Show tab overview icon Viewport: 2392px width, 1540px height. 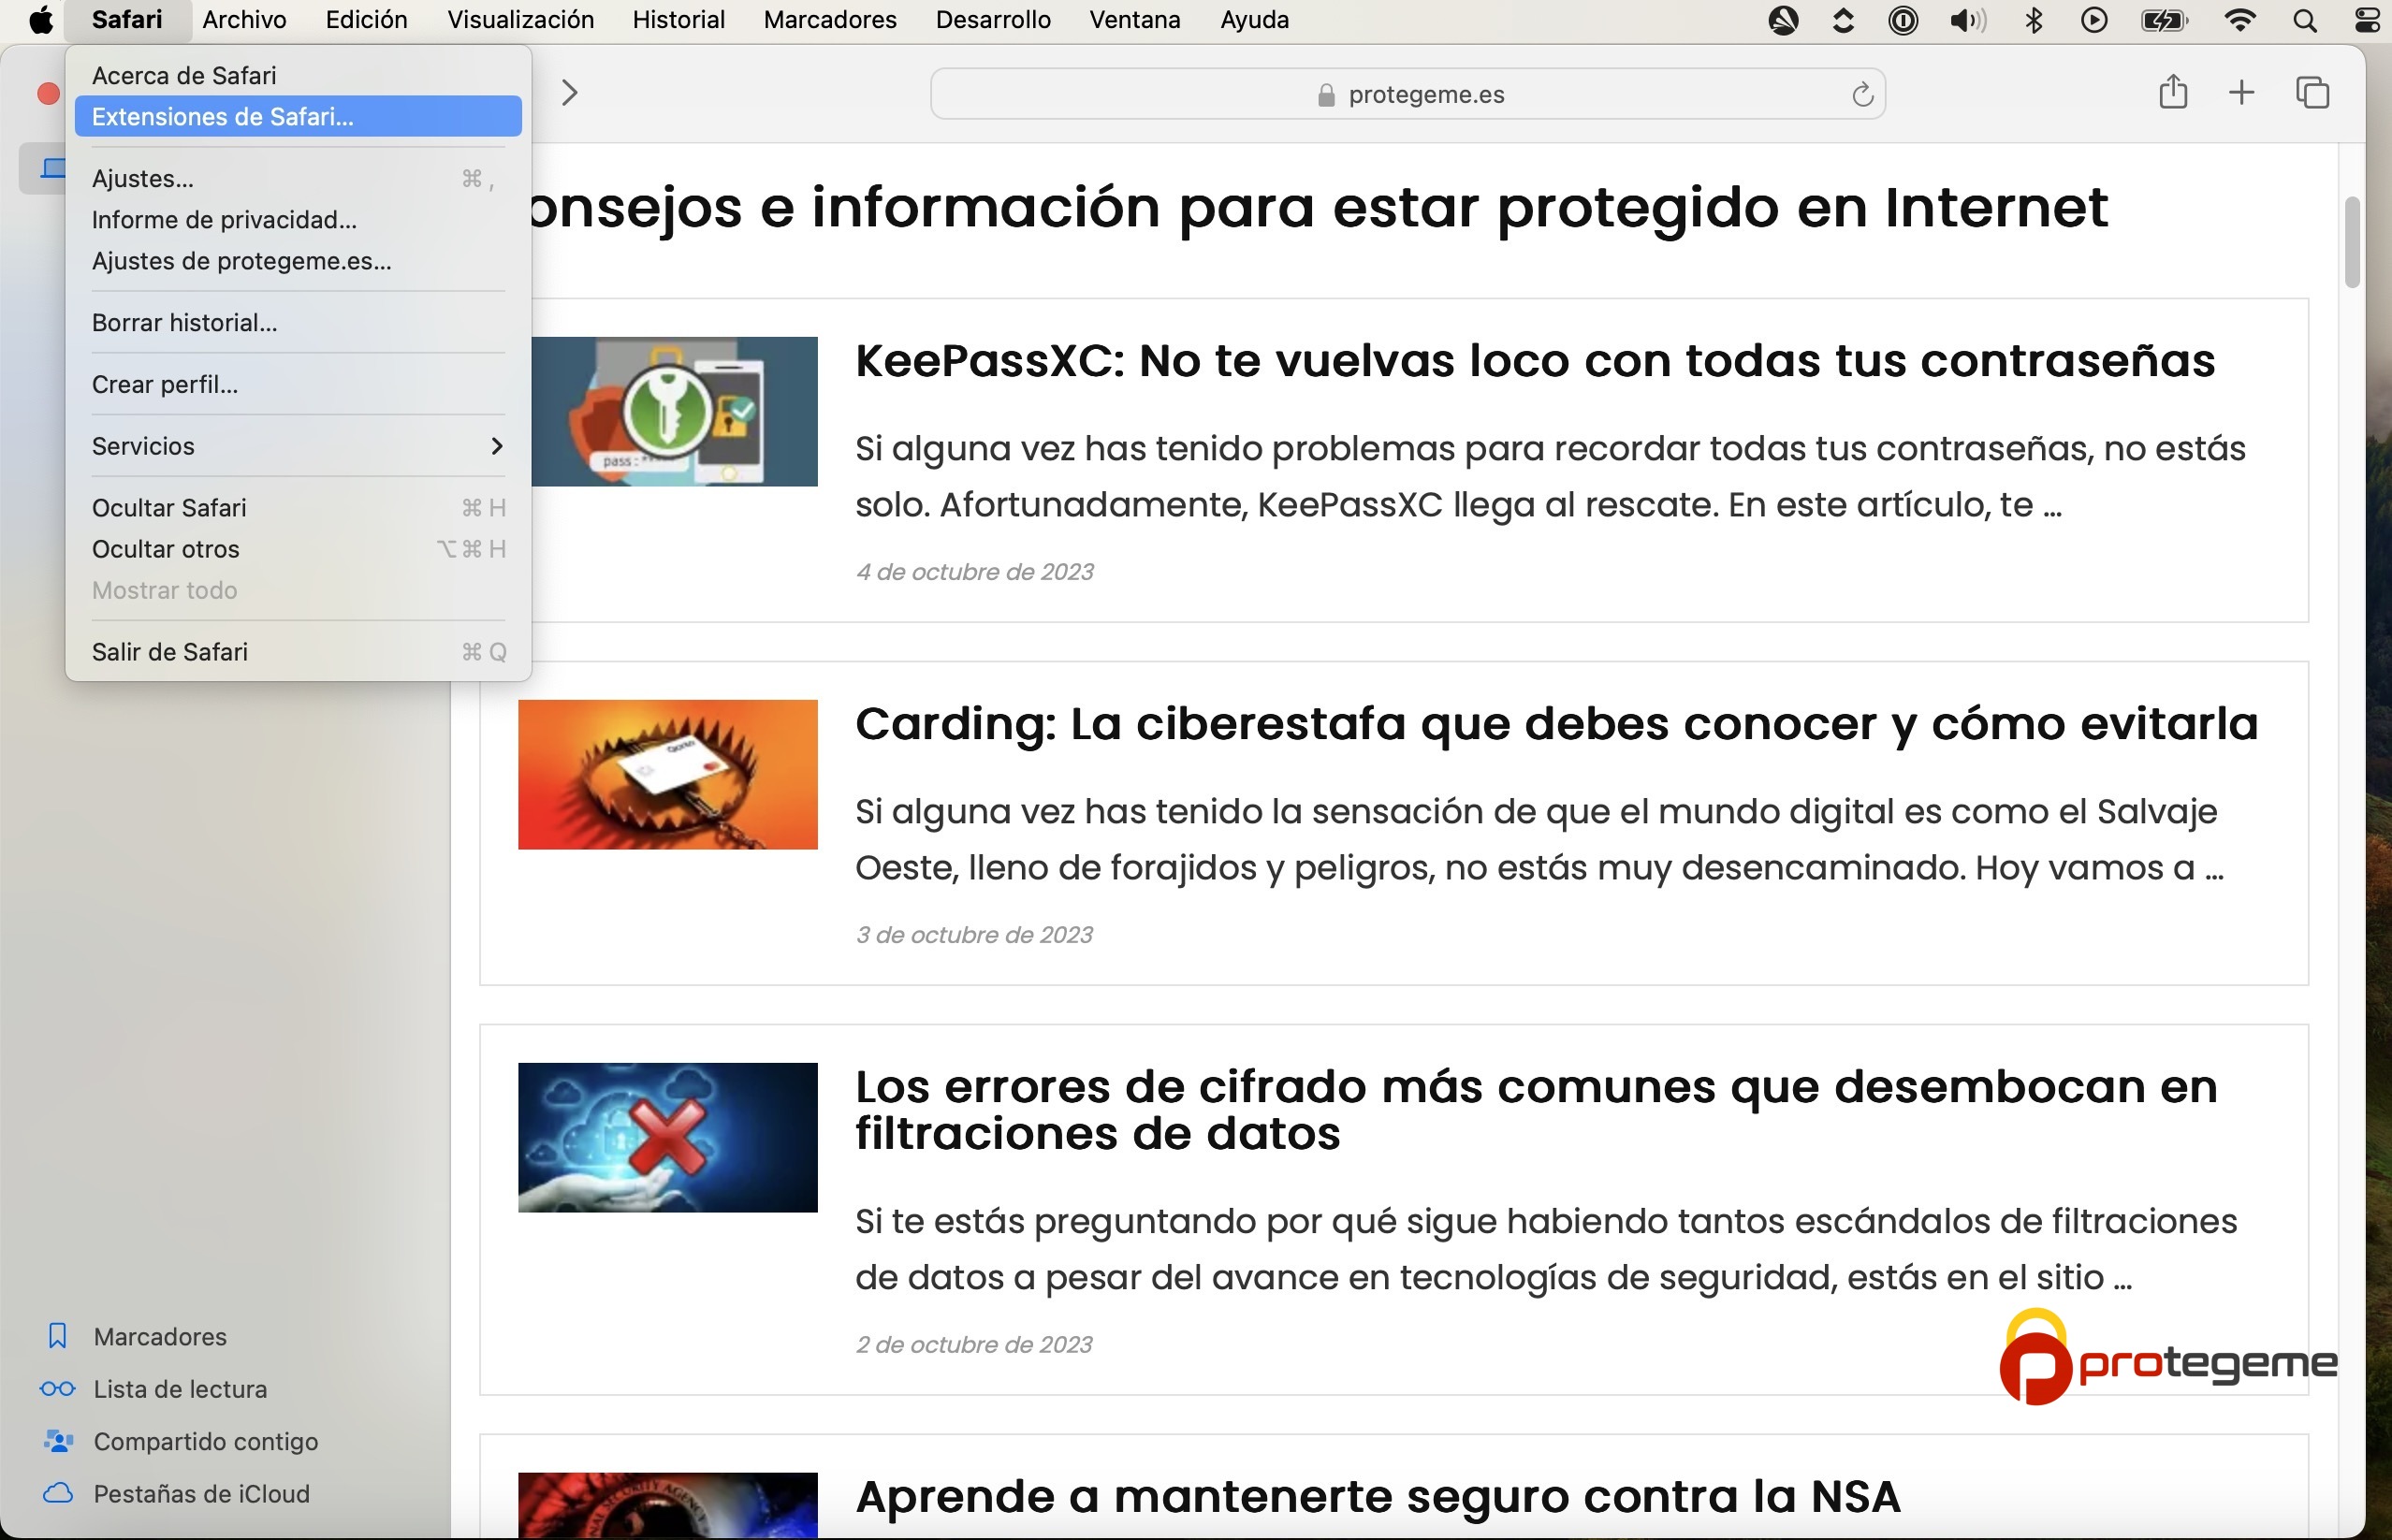tap(2312, 93)
